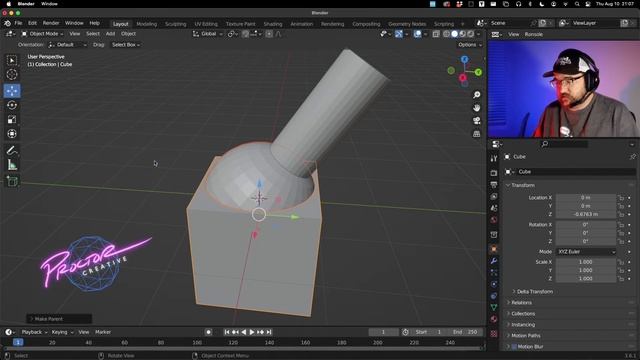Toggle snapping magnet icon
640x360 pixels.
246,34
